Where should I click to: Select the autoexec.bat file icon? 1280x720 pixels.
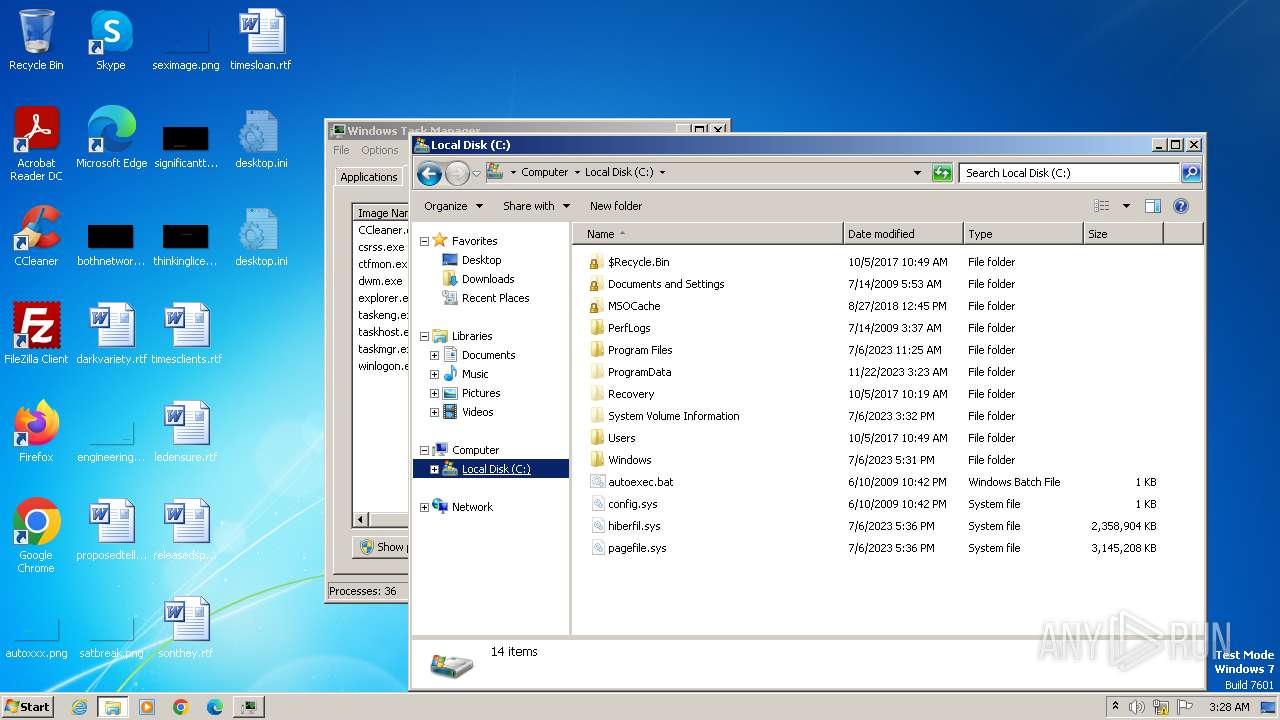tap(597, 482)
